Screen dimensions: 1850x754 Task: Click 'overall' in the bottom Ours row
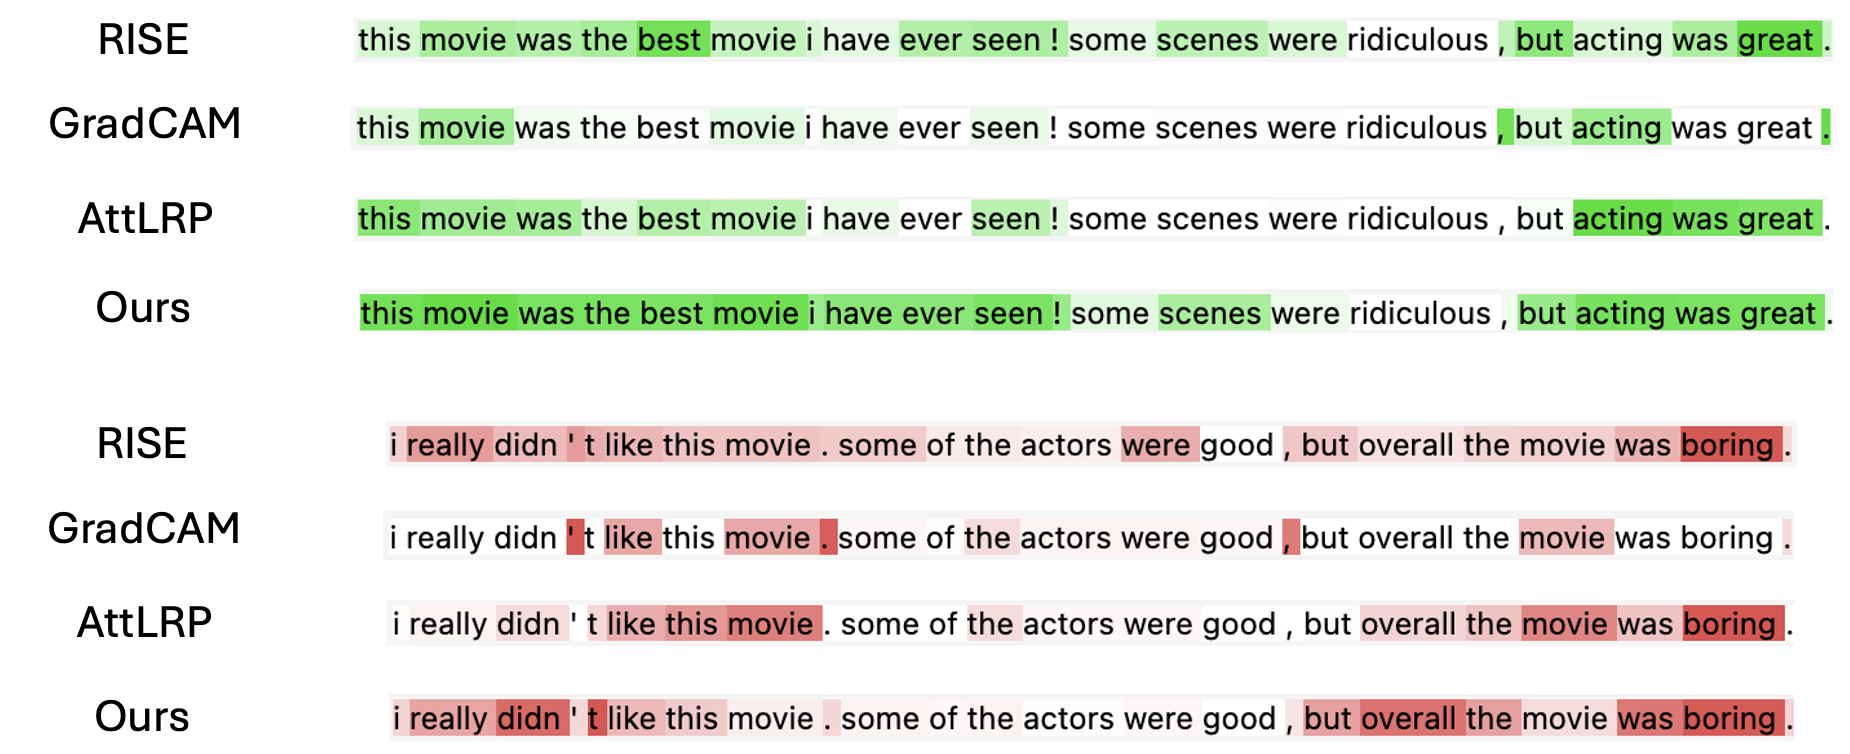pos(1412,717)
